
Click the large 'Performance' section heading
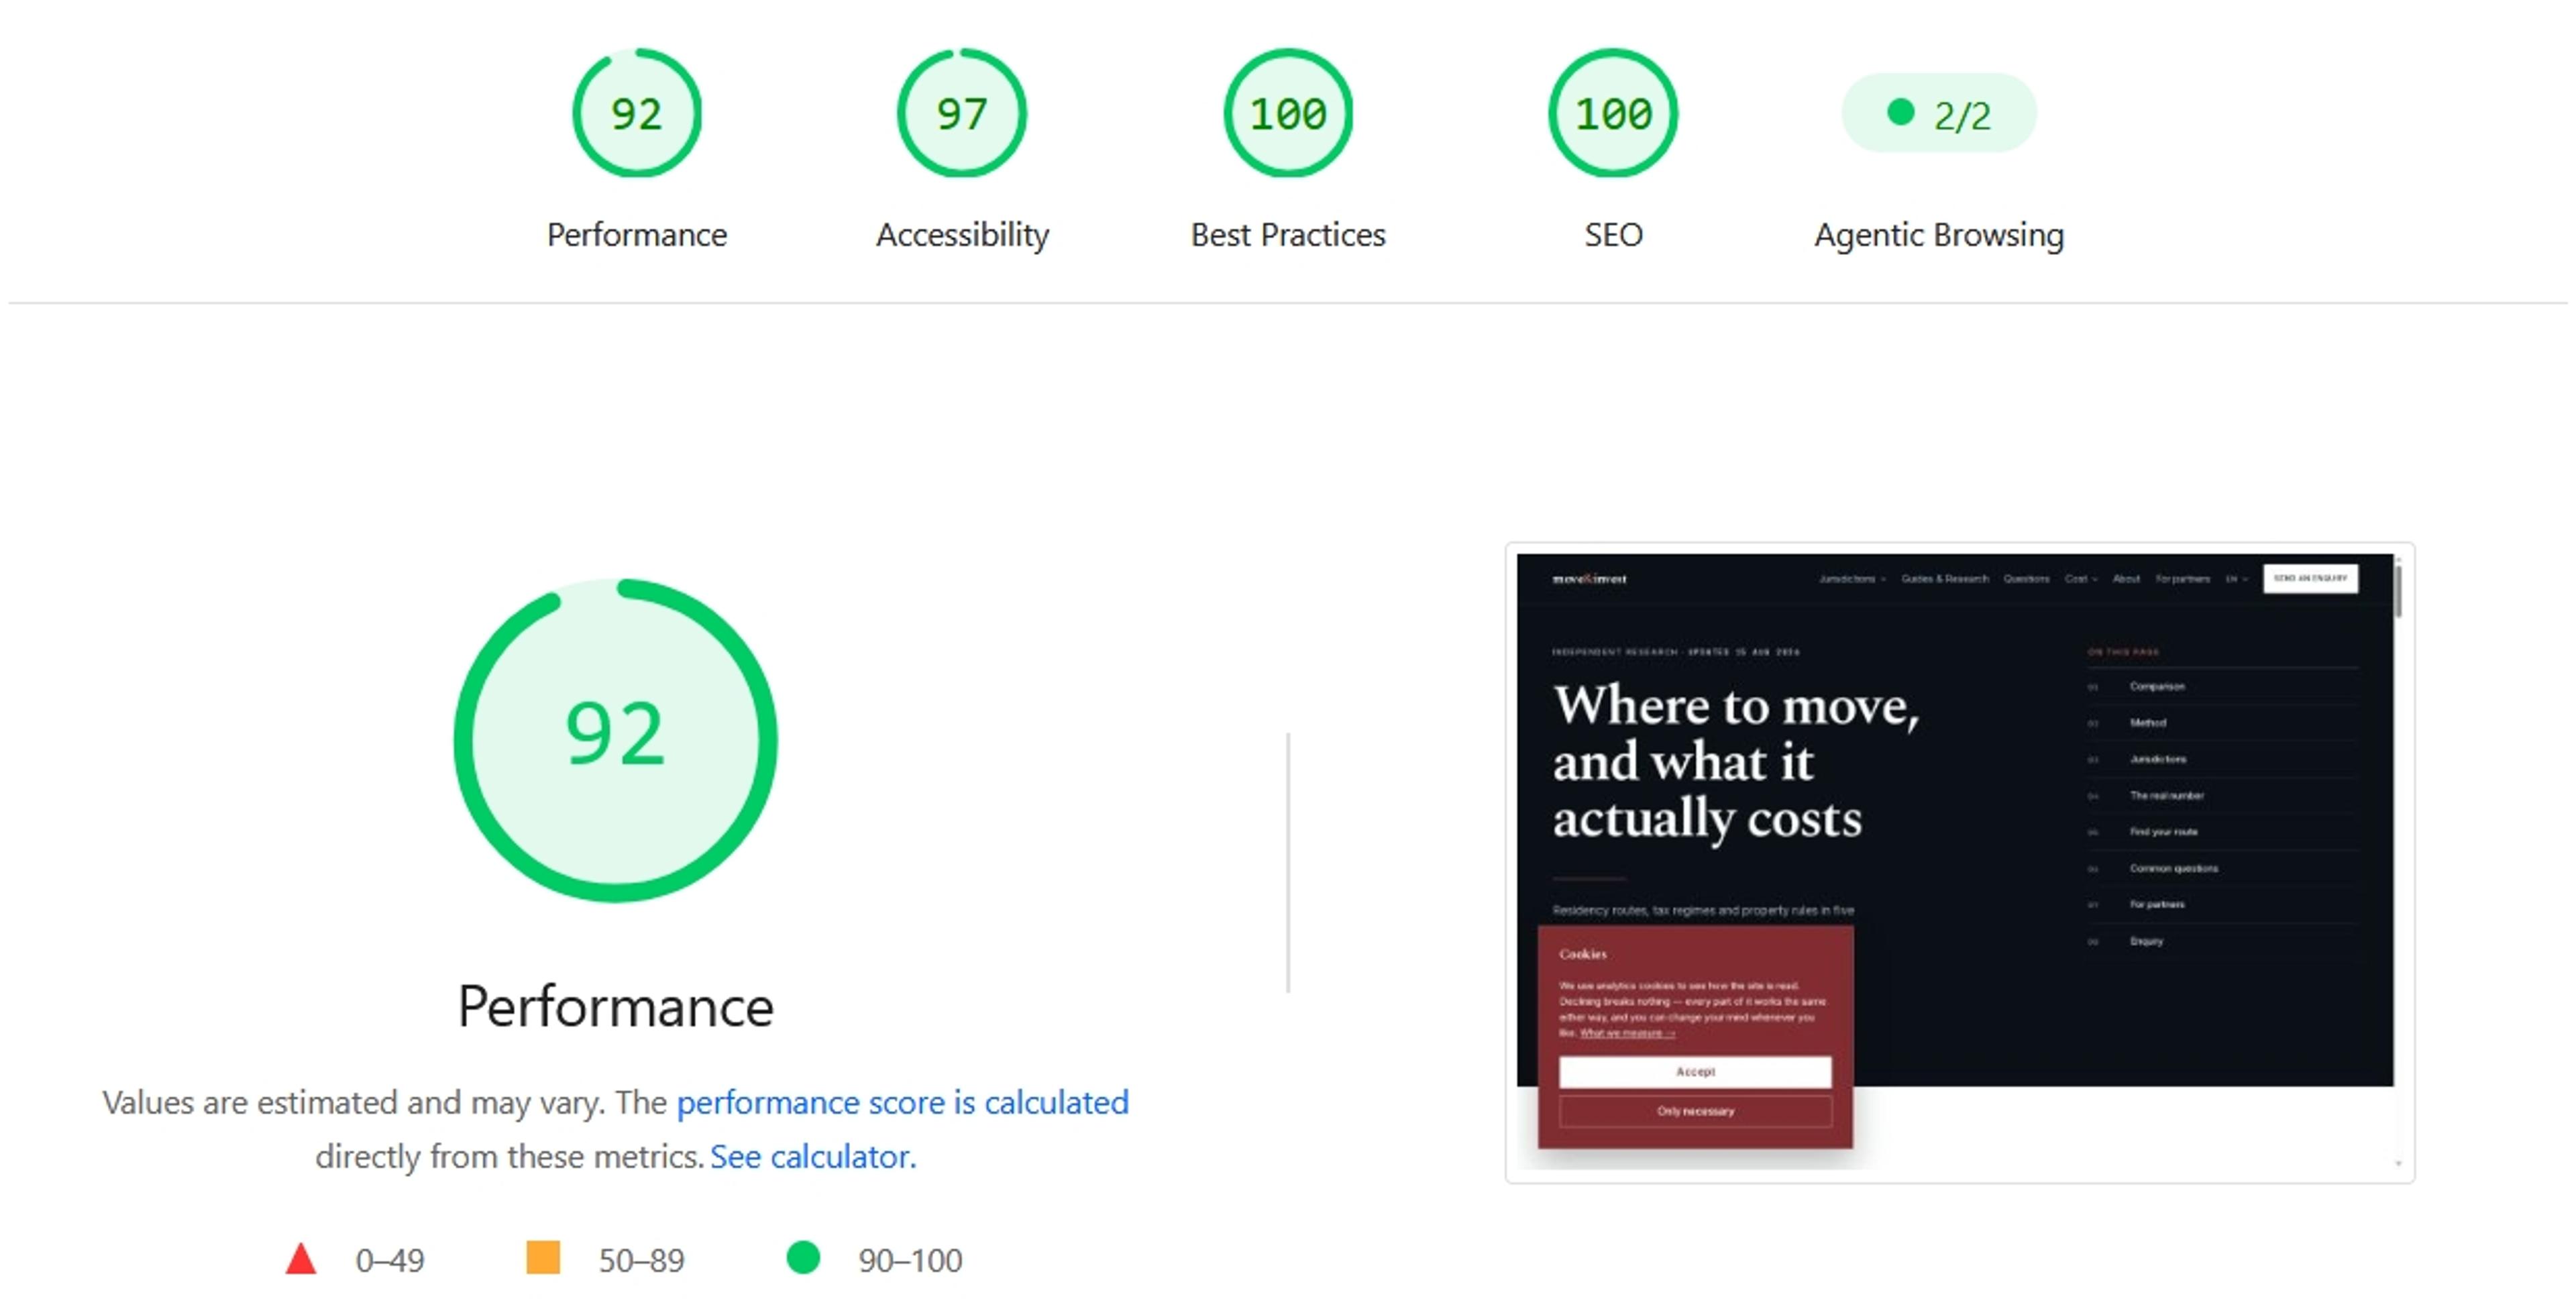coord(615,1006)
